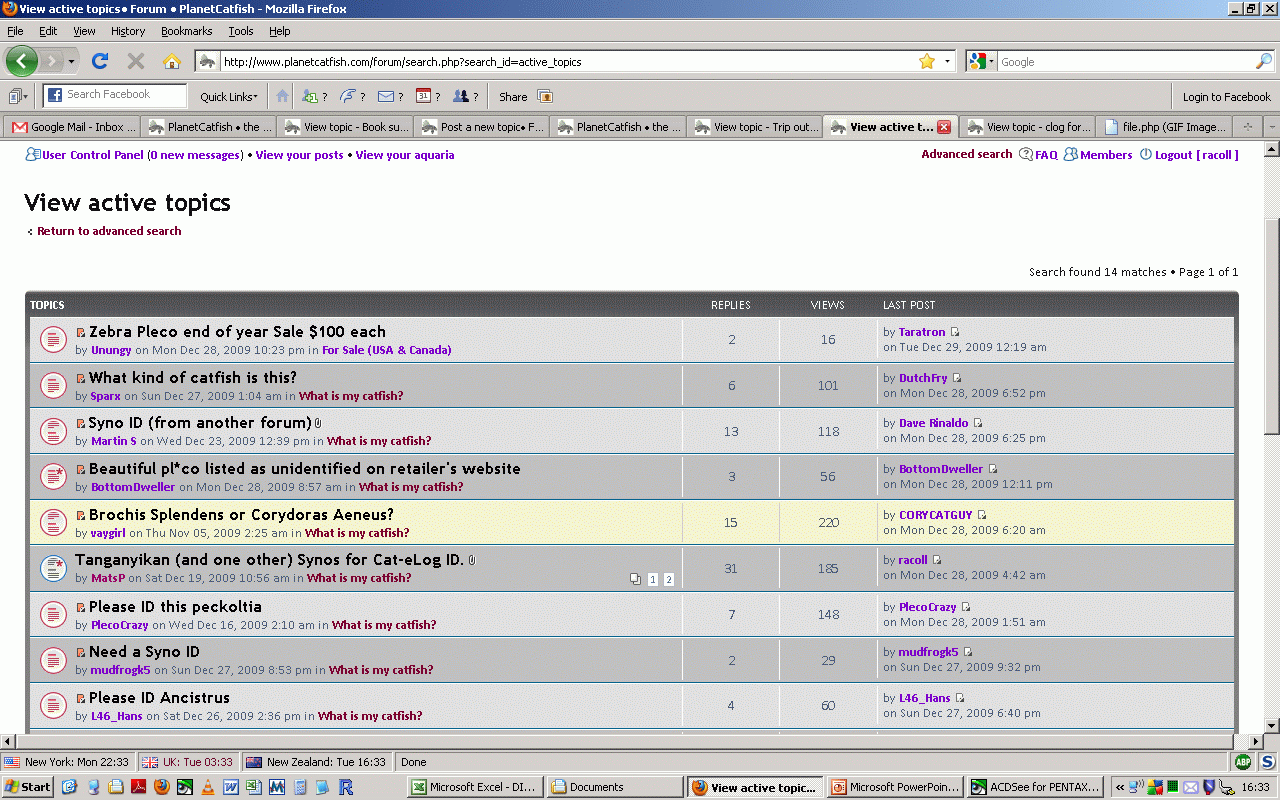This screenshot has width=1280, height=800.
Task: Click the Facebook photo upload icon
Action: tap(545, 96)
